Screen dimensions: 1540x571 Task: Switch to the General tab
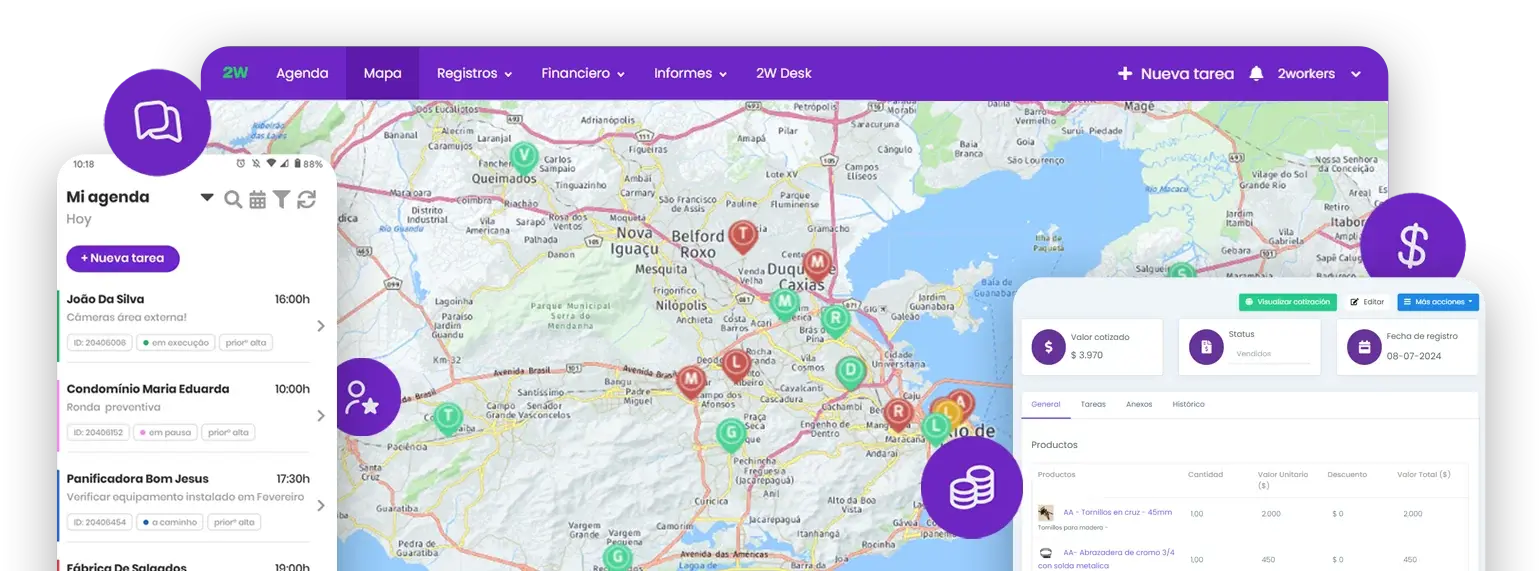pos(1046,404)
